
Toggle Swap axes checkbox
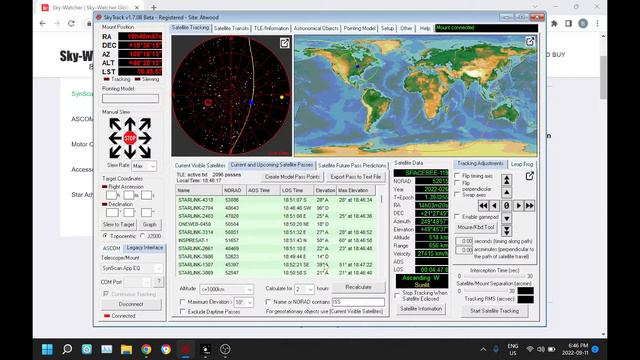(457, 195)
